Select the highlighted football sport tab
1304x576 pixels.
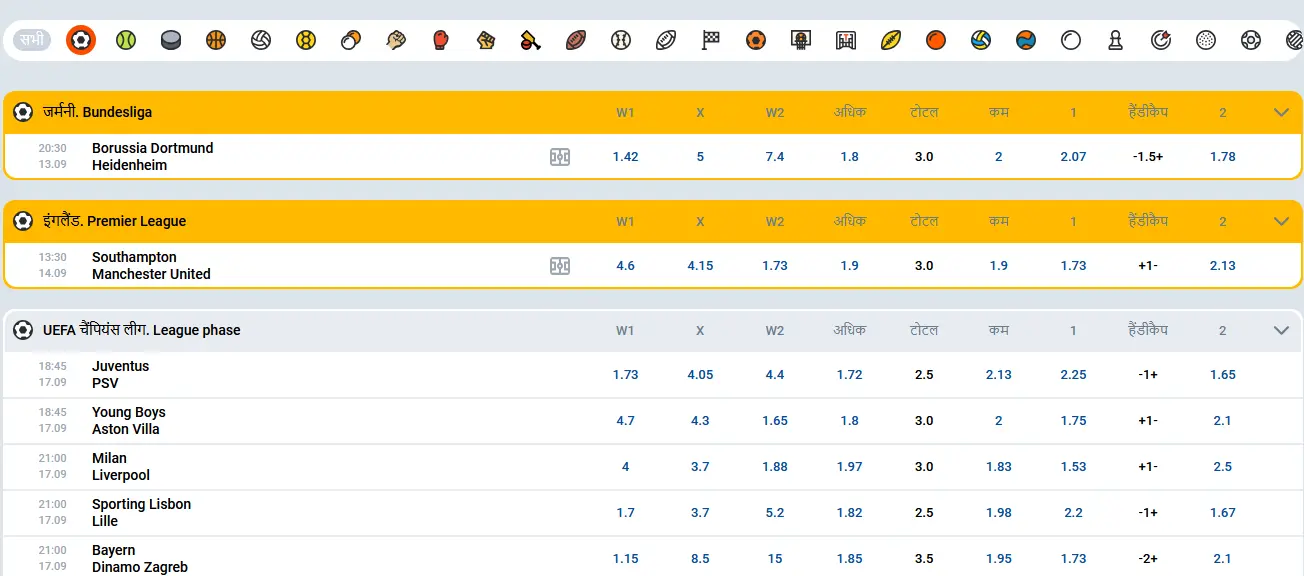(81, 40)
